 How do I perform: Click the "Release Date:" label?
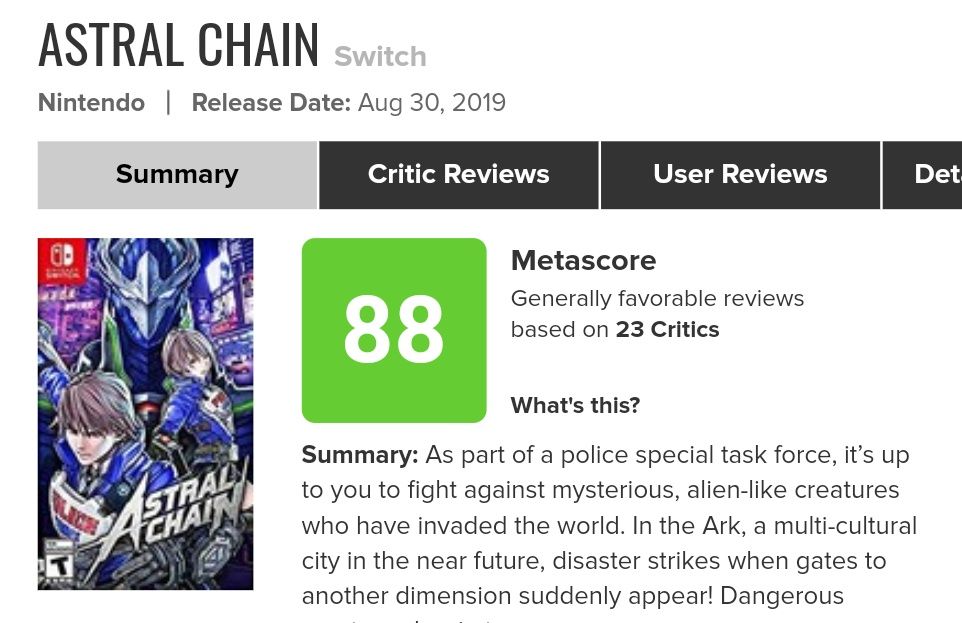coord(270,103)
